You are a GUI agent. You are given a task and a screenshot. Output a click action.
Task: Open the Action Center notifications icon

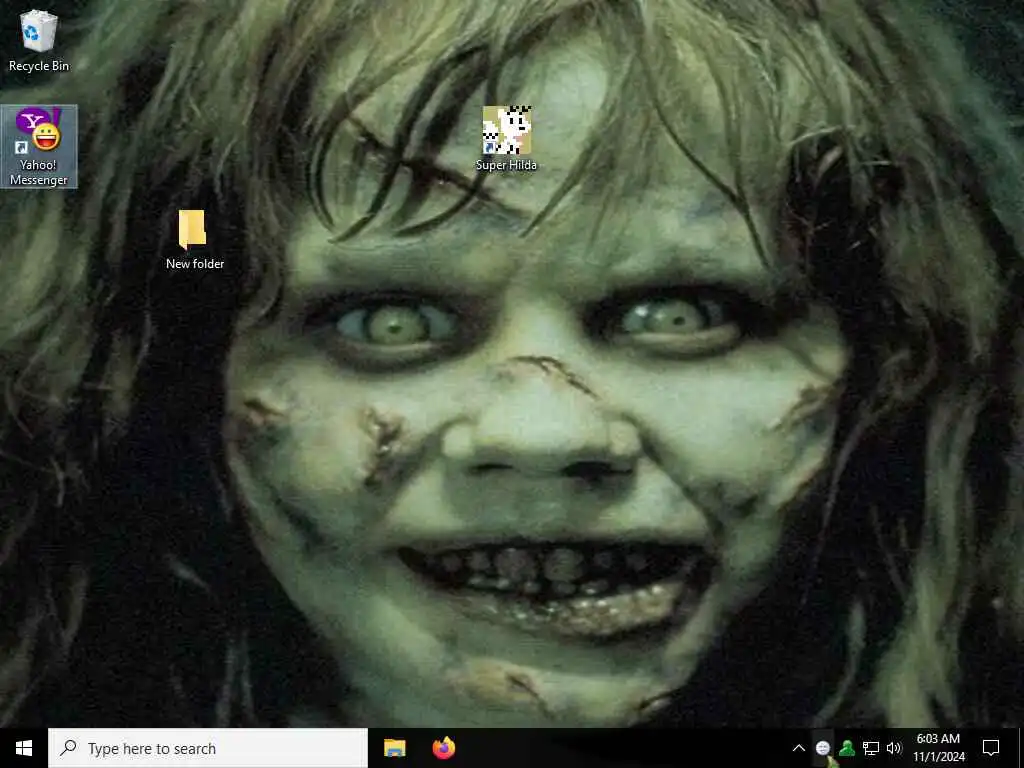point(991,748)
